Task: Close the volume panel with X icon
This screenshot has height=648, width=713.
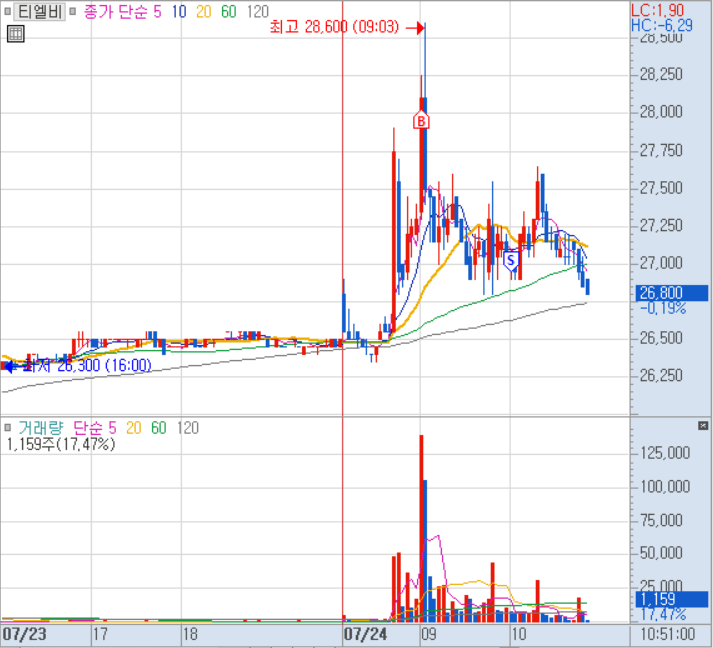Action: pos(703,425)
